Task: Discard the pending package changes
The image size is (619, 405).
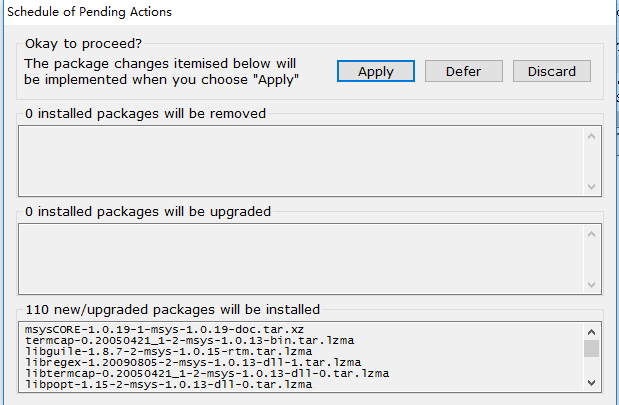Action: 552,71
